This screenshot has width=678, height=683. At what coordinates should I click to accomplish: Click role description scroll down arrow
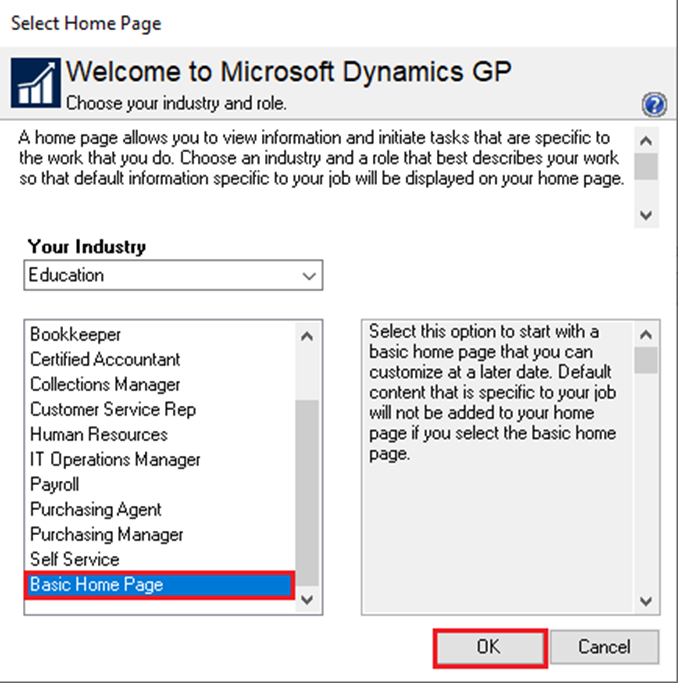[646, 601]
